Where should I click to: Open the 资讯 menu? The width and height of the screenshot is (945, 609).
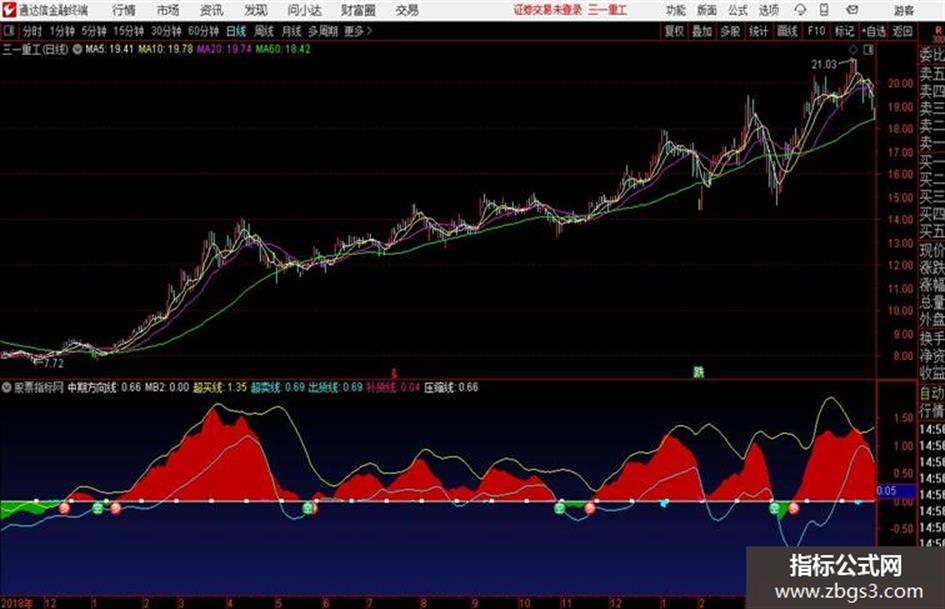[211, 10]
